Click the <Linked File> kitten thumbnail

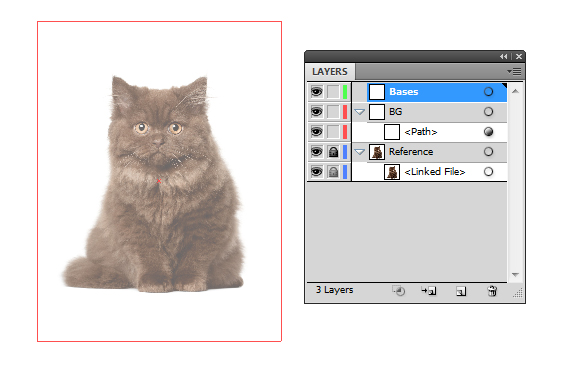pos(392,172)
